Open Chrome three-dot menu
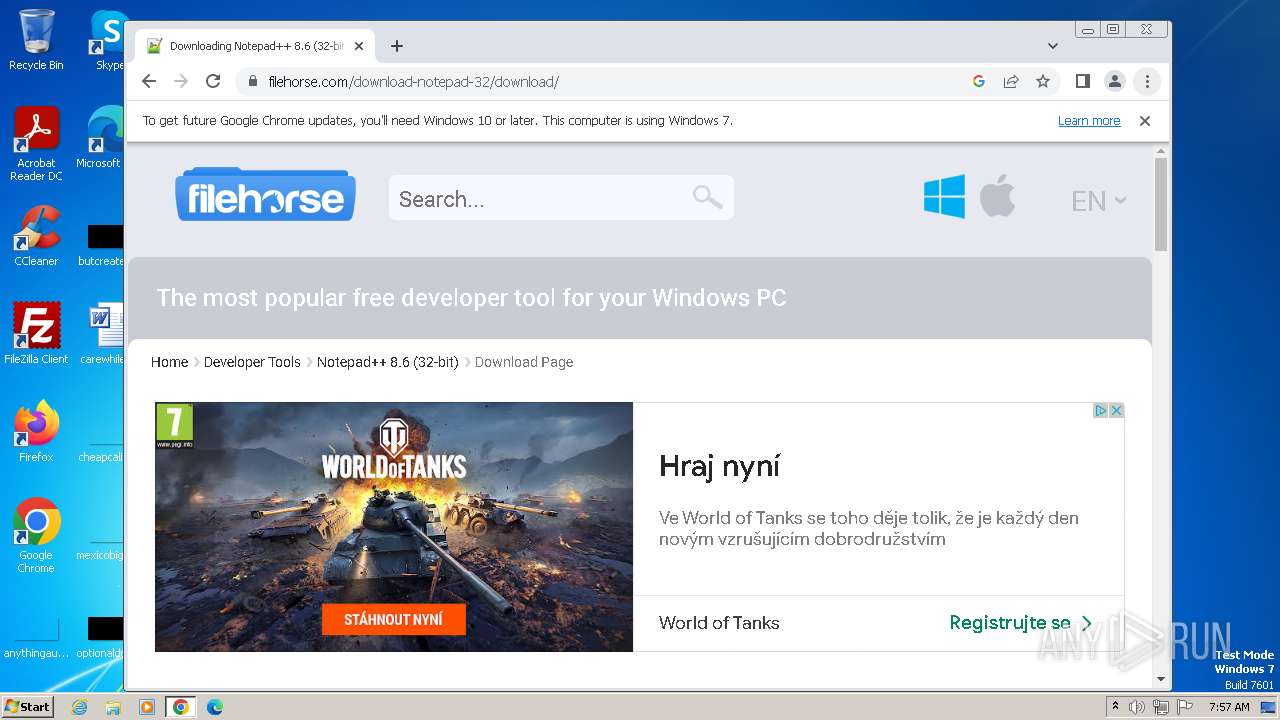1280x720 pixels. point(1147,81)
